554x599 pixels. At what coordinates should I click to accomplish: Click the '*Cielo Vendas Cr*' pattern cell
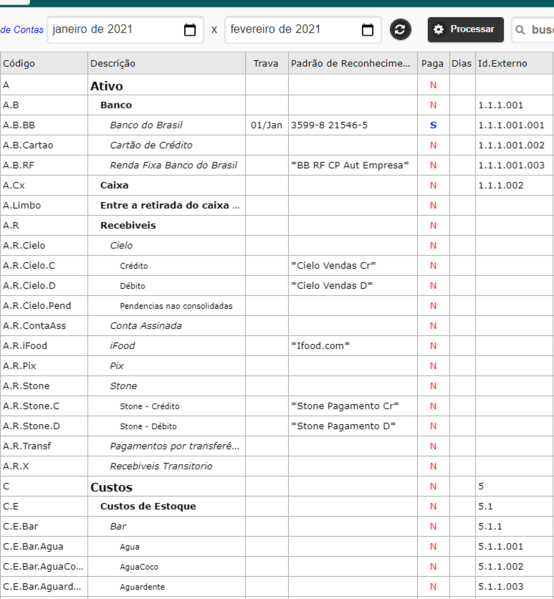pos(353,266)
